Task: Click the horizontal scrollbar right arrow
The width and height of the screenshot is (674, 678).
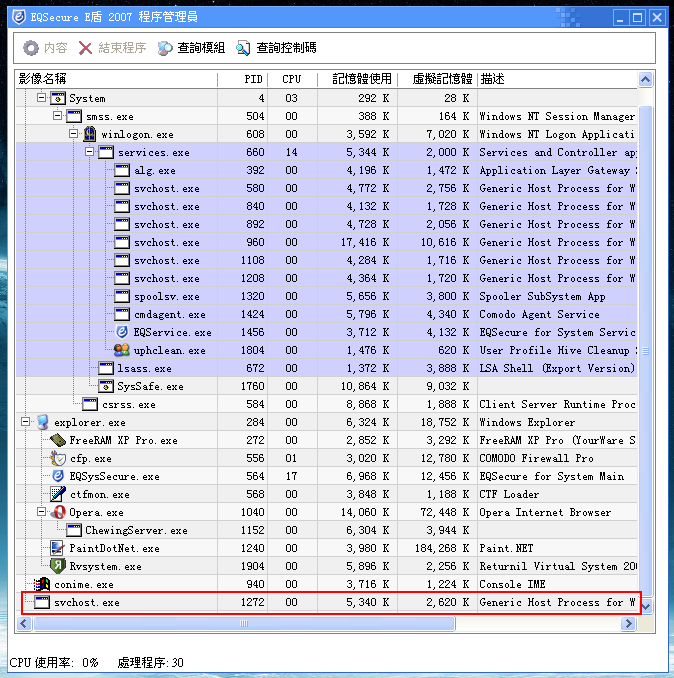Action: (629, 624)
